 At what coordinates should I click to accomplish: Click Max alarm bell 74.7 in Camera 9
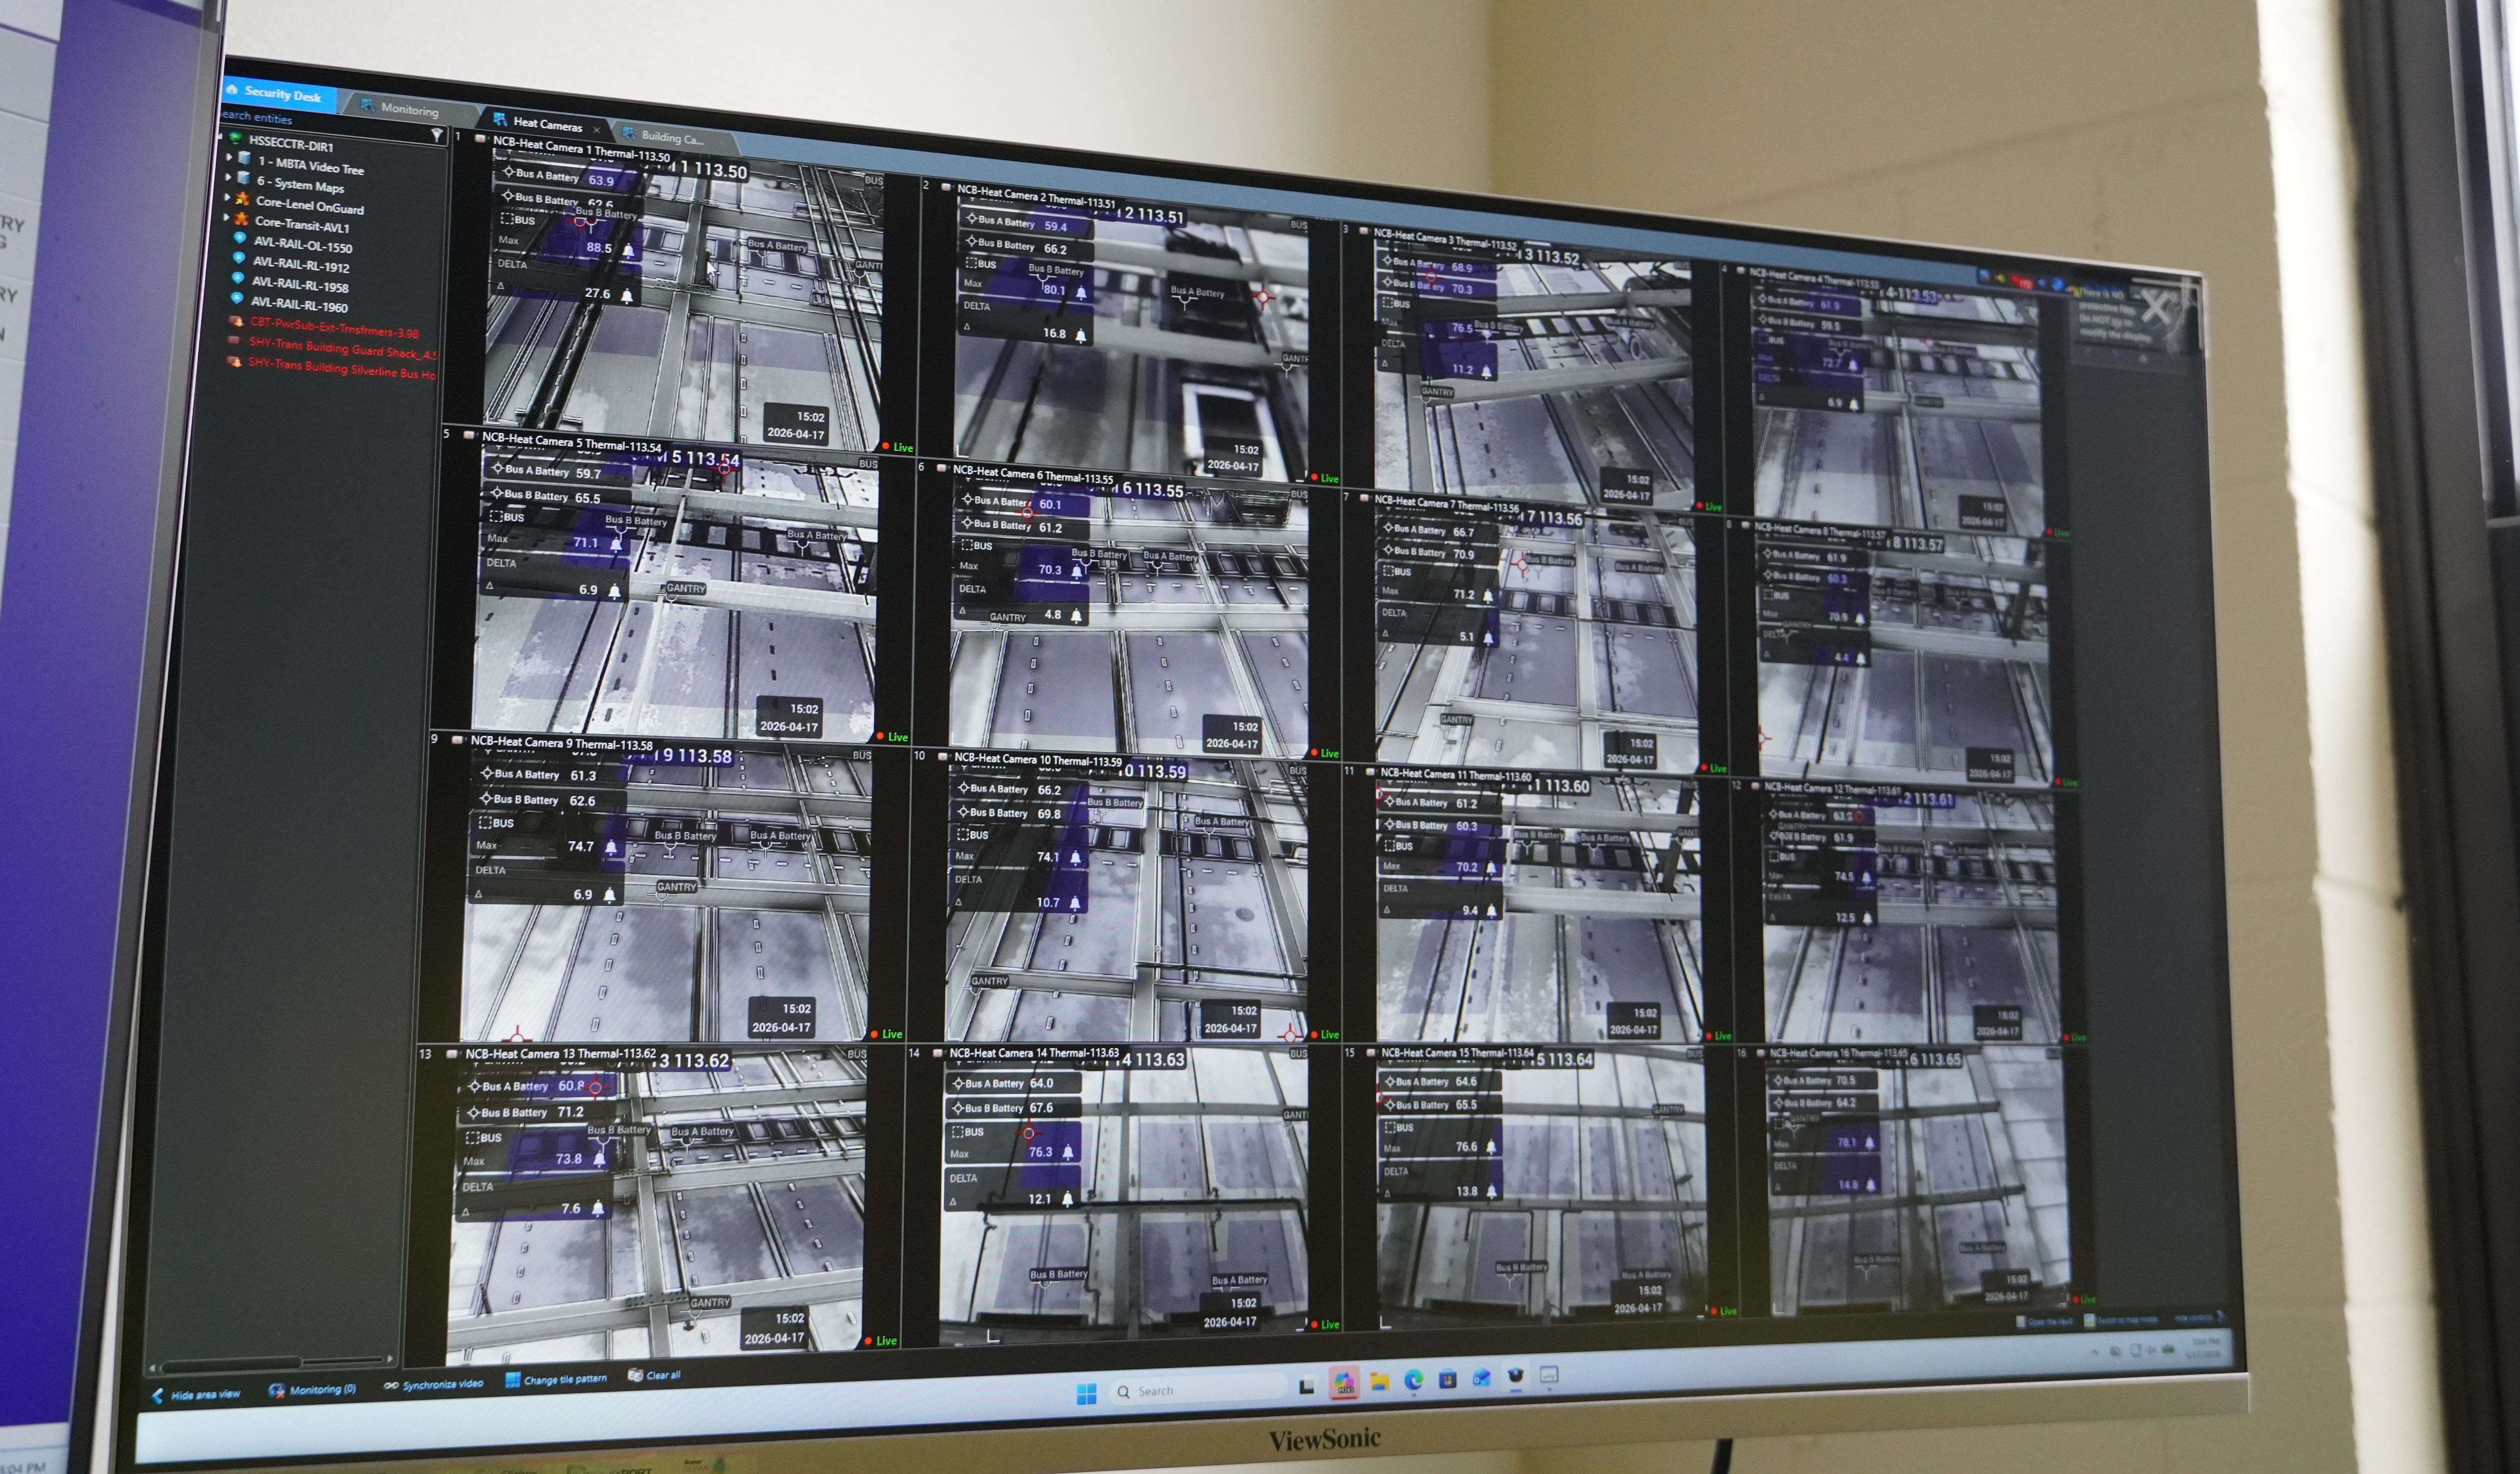pyautogui.click(x=611, y=847)
